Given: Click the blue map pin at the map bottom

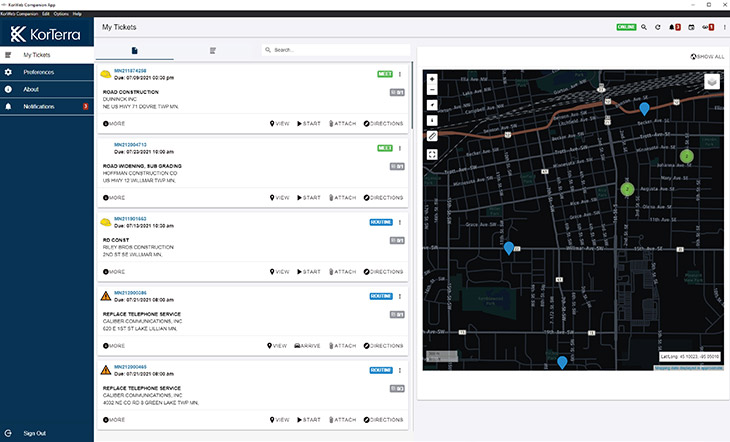Looking at the screenshot, I should [562, 362].
